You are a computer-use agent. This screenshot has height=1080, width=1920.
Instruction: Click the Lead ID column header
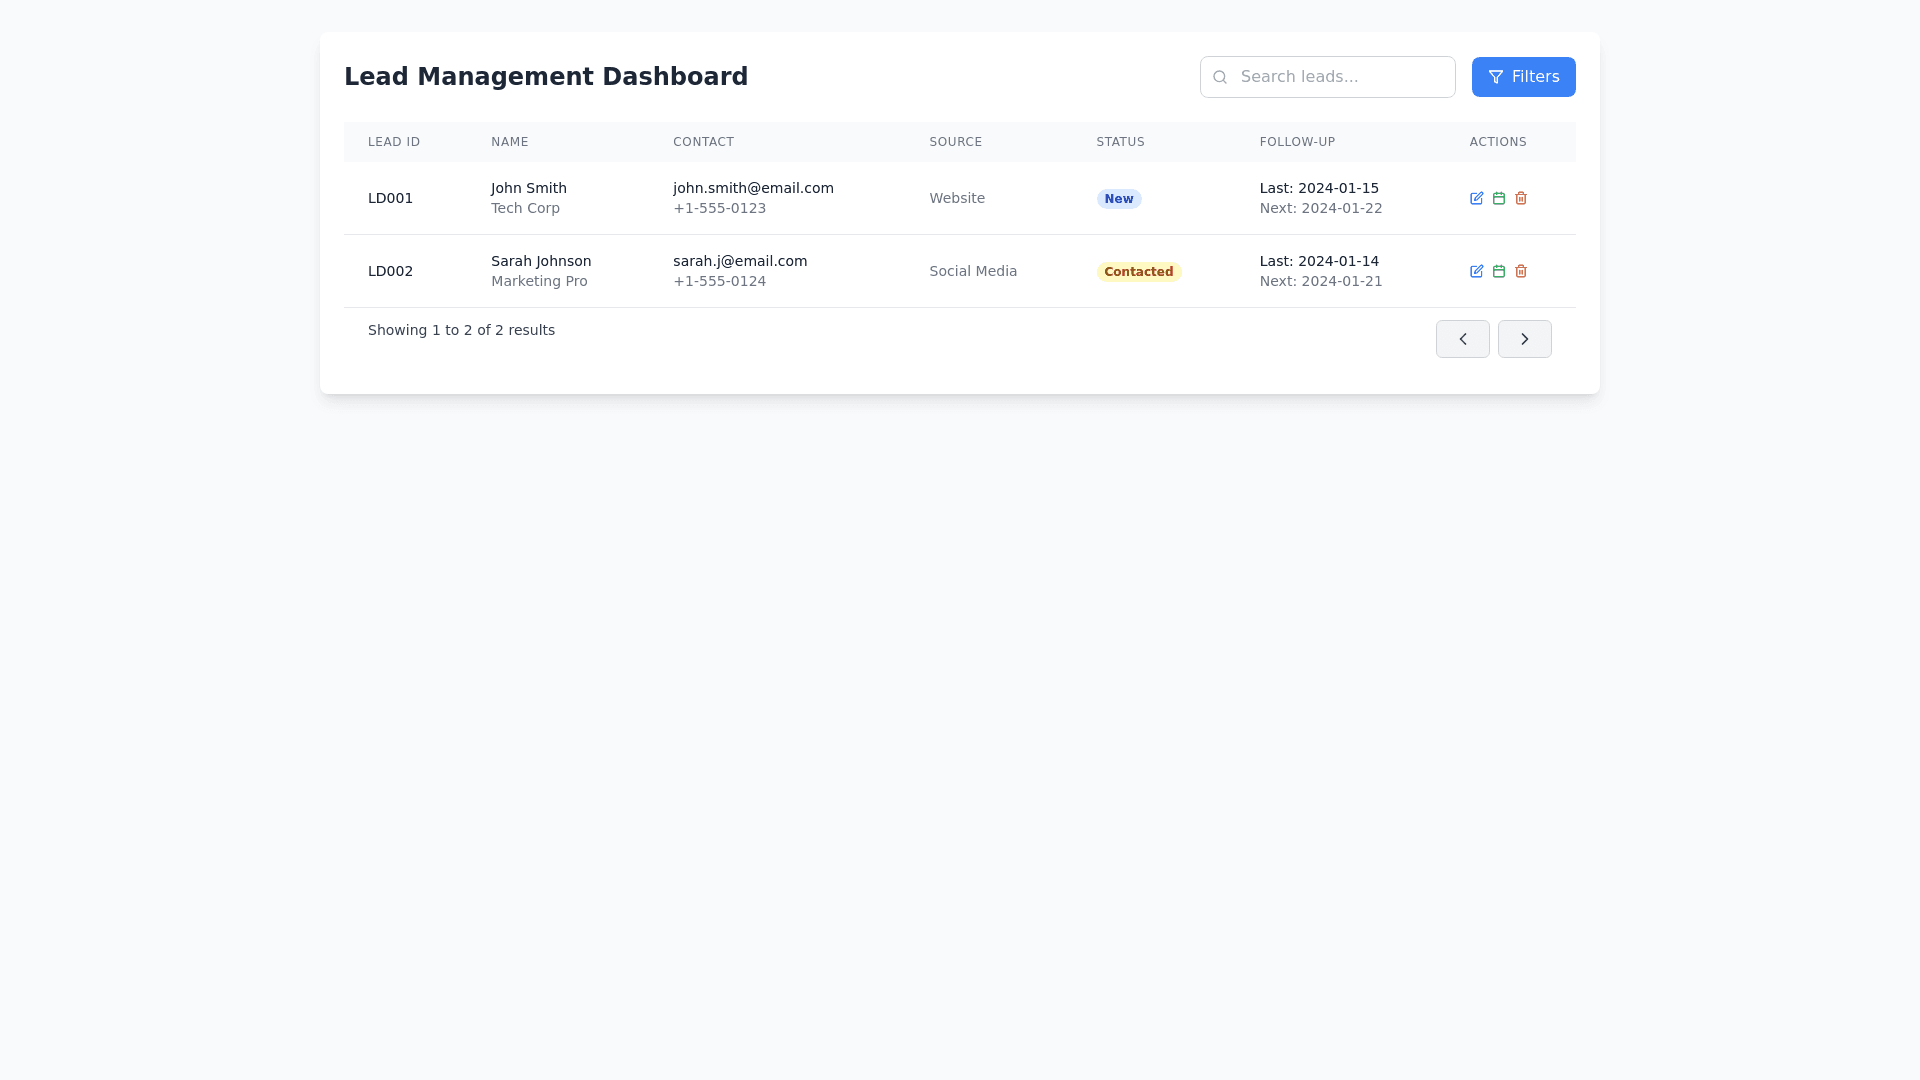click(x=394, y=142)
